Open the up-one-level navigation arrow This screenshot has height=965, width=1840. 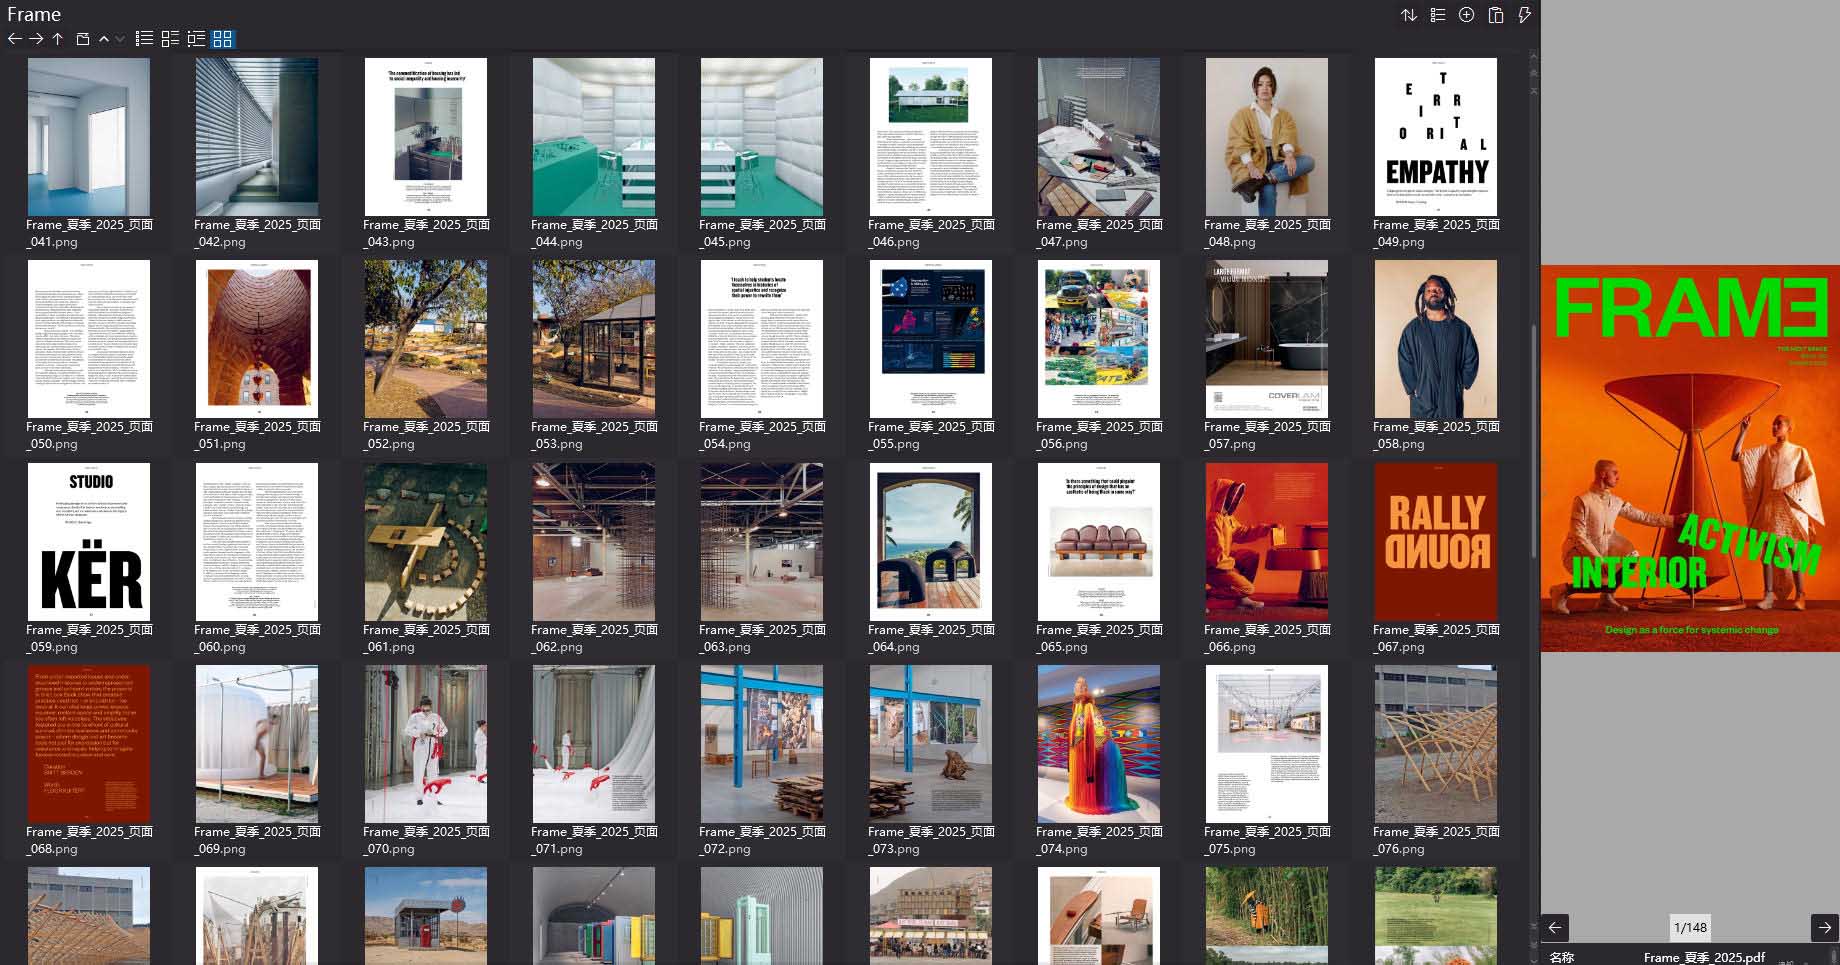click(x=57, y=39)
